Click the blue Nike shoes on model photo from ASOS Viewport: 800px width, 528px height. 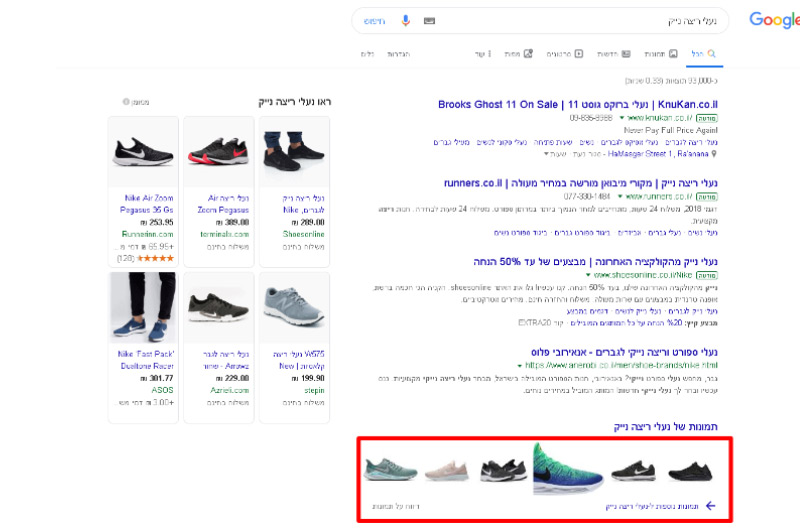point(143,308)
